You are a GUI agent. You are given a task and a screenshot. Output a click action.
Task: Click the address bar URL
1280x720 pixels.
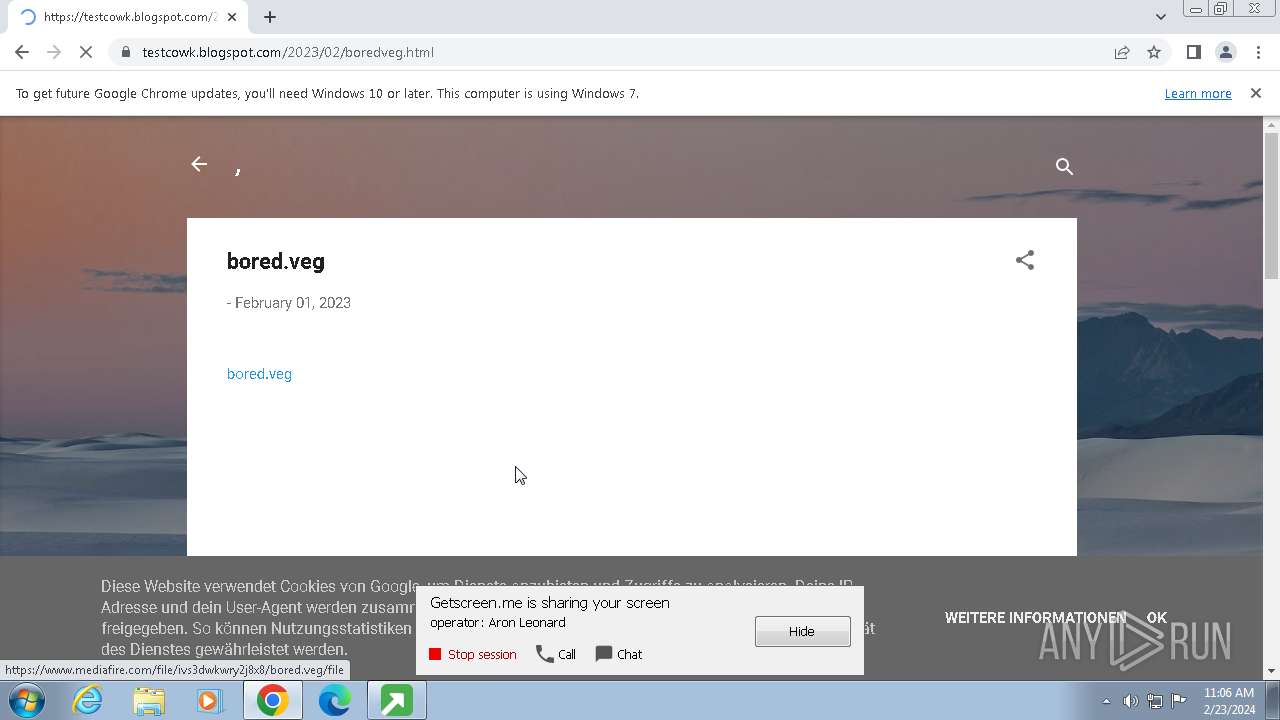pyautogui.click(x=288, y=52)
